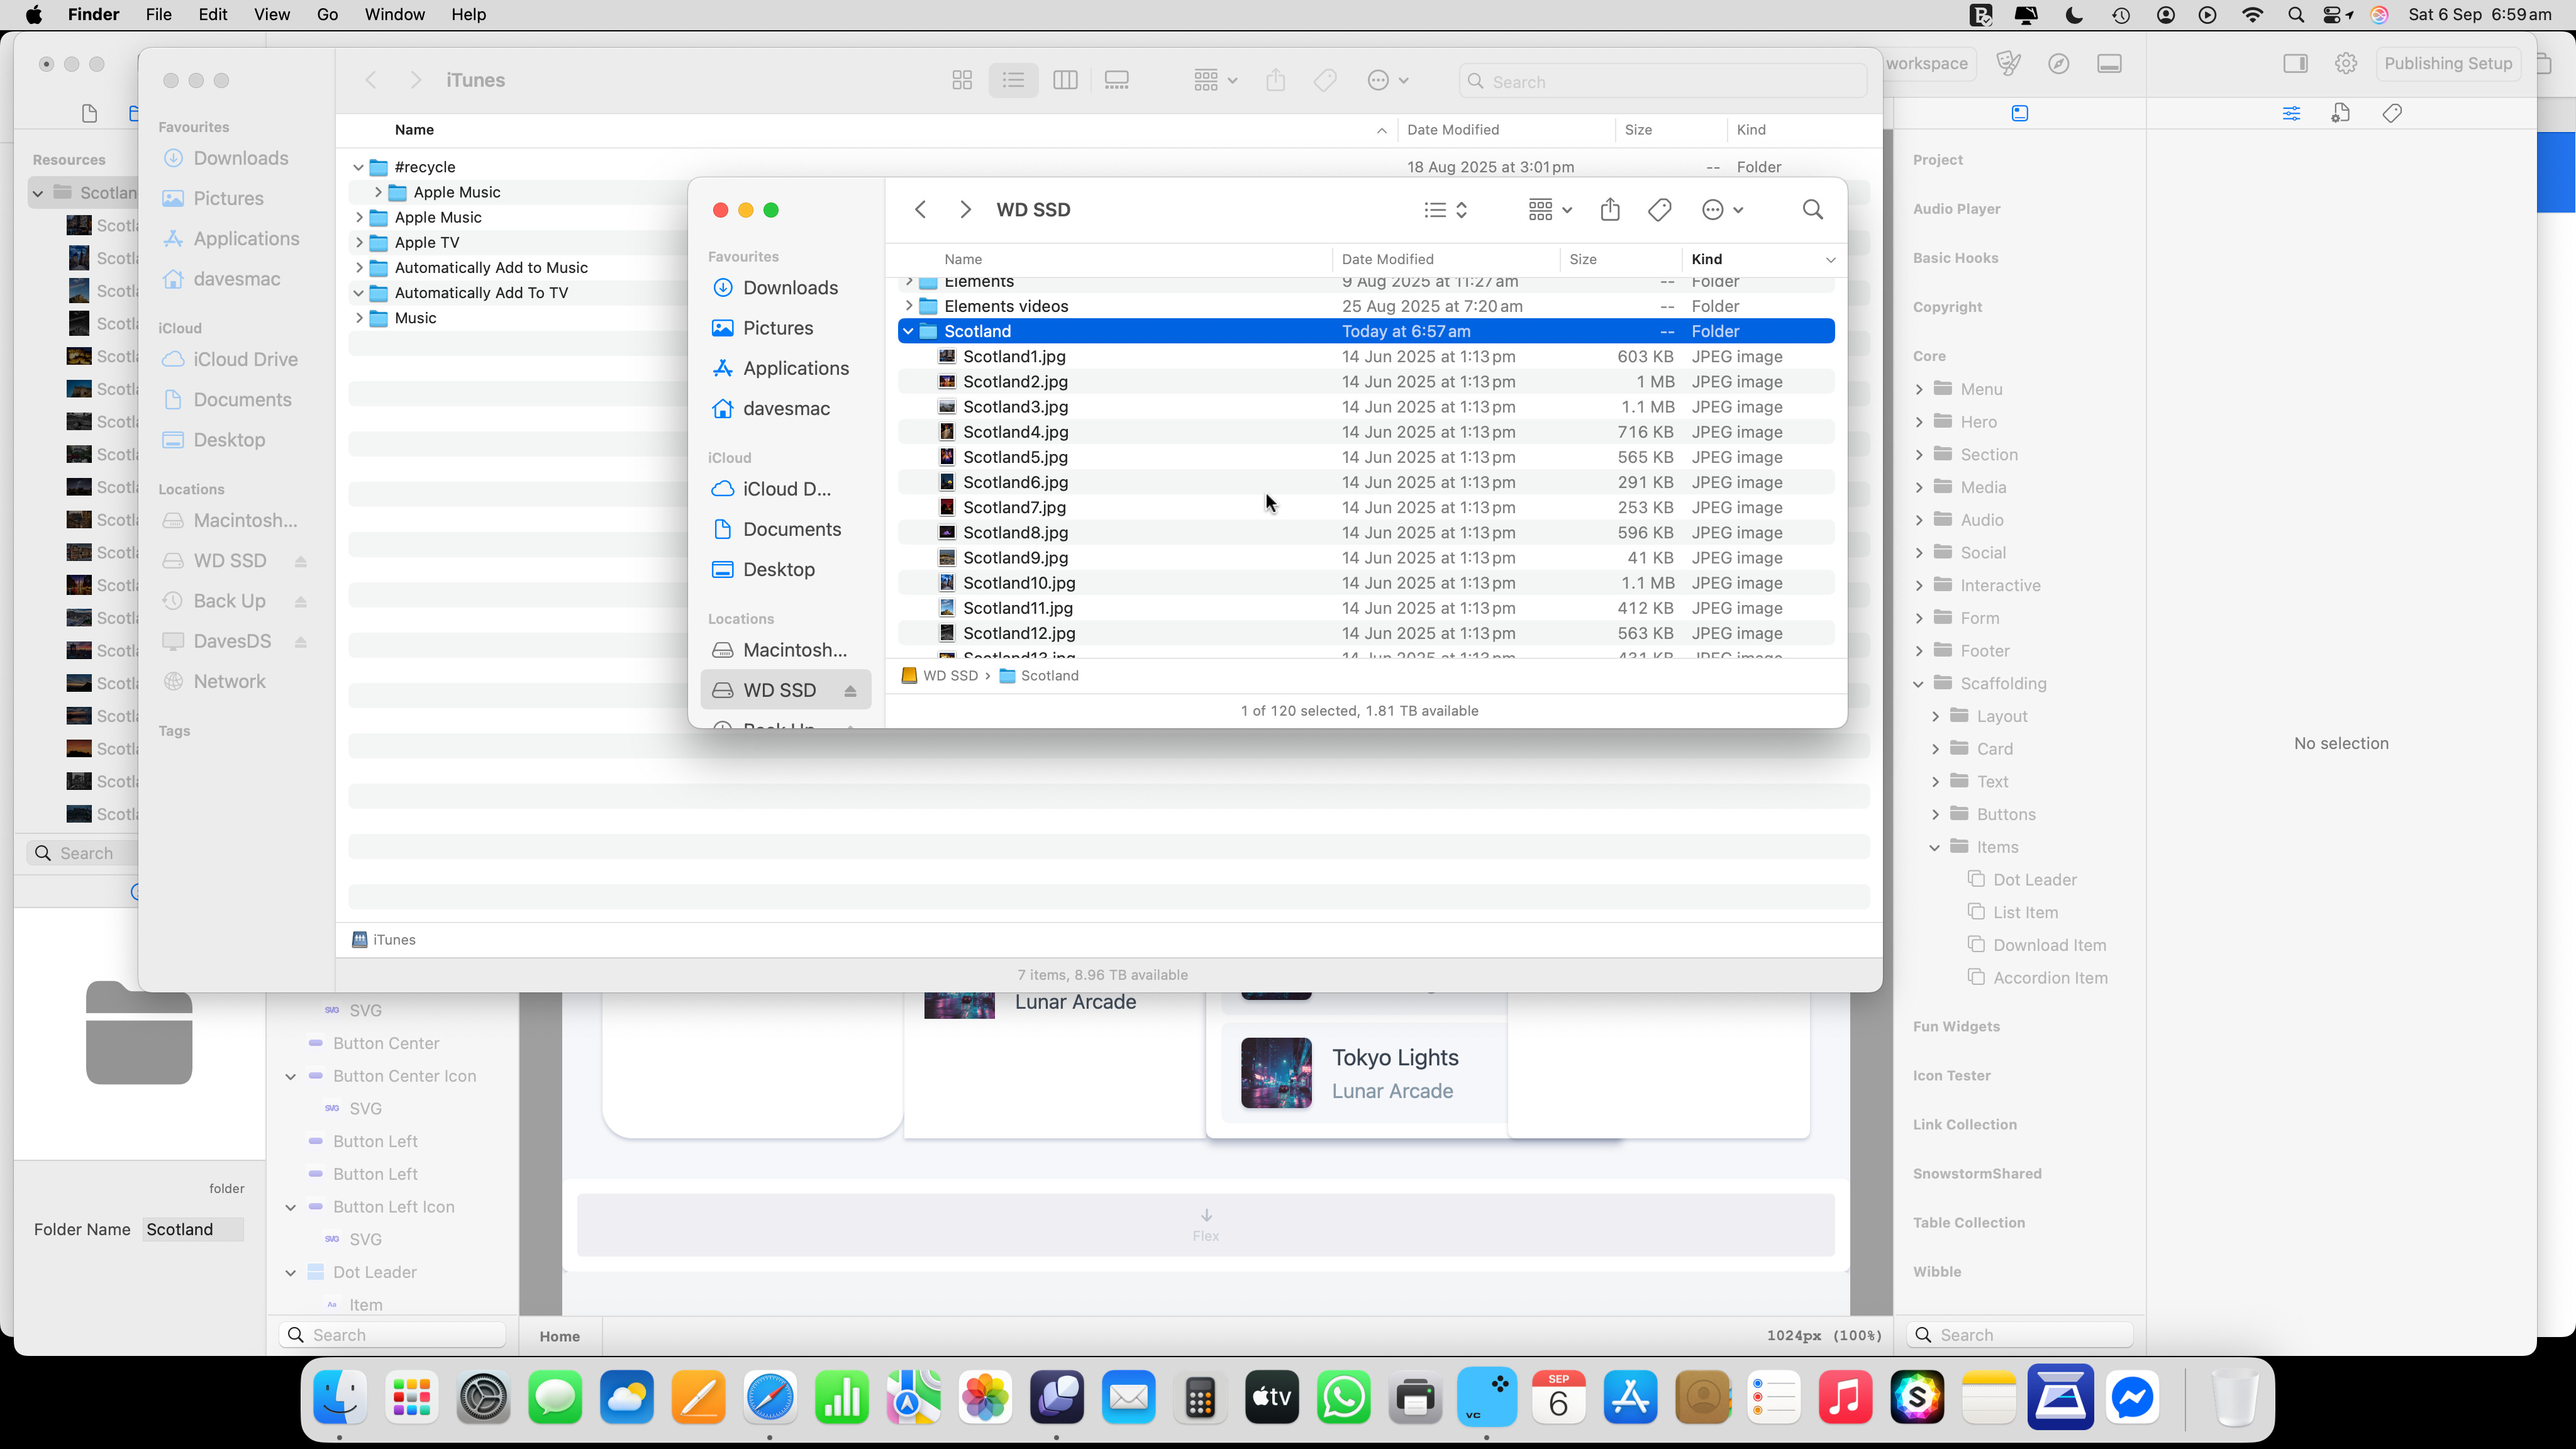The height and width of the screenshot is (1449, 2576).
Task: Open the Go menu
Action: click(327, 14)
